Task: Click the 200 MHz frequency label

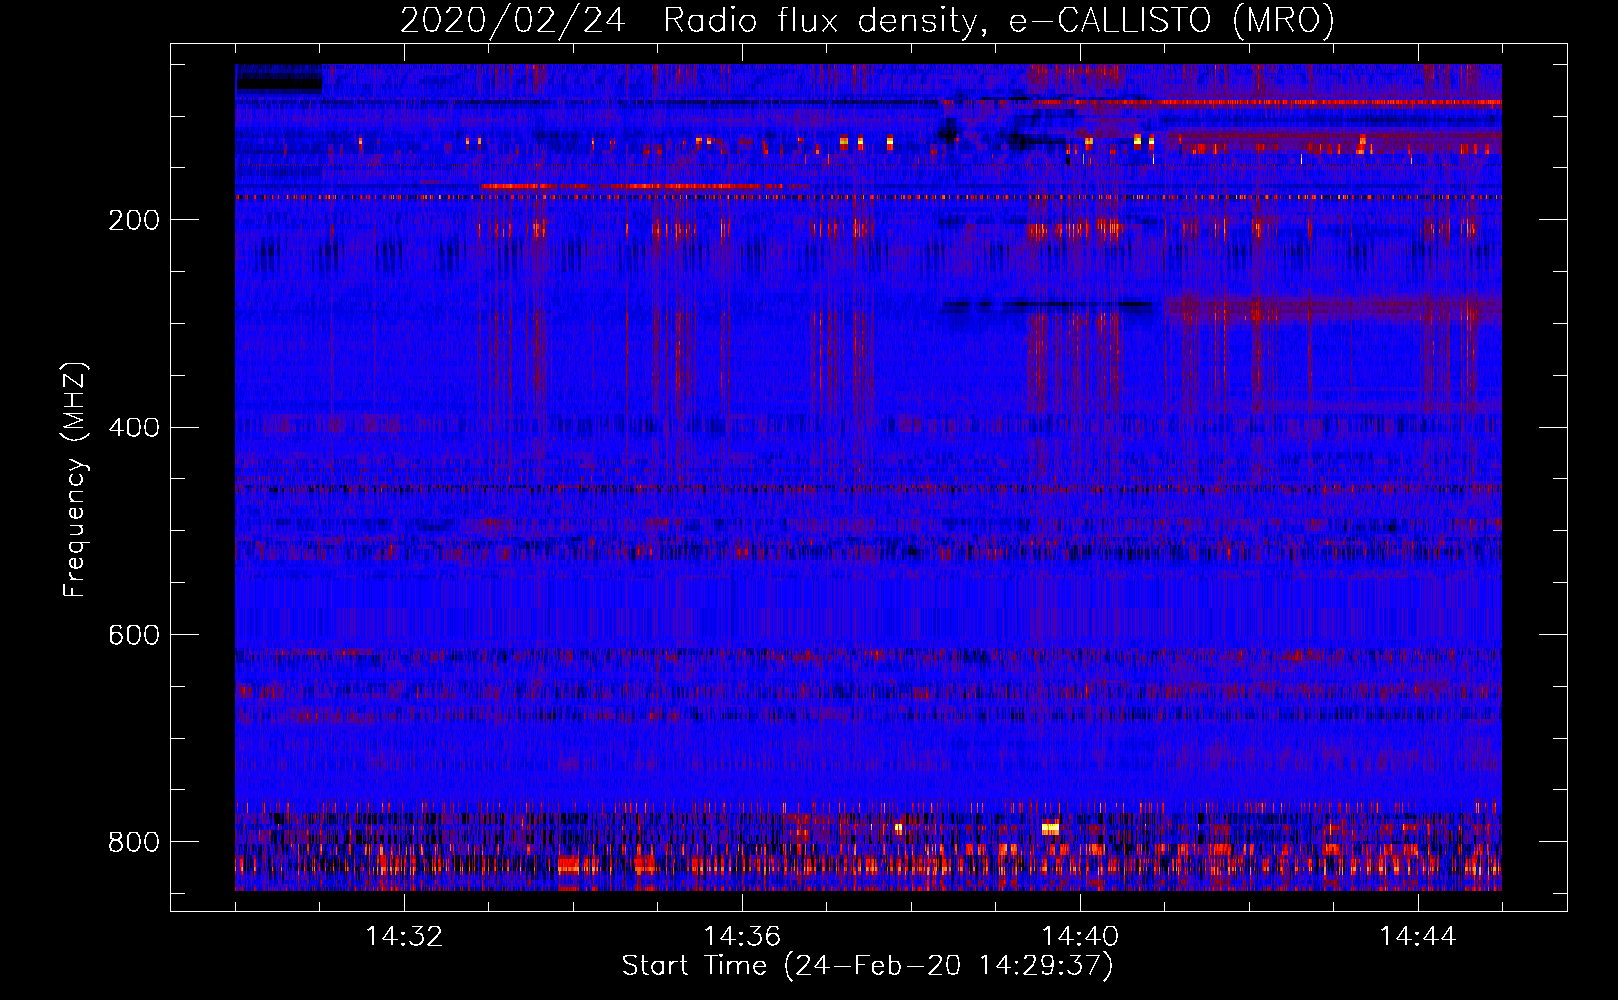Action: (x=134, y=220)
